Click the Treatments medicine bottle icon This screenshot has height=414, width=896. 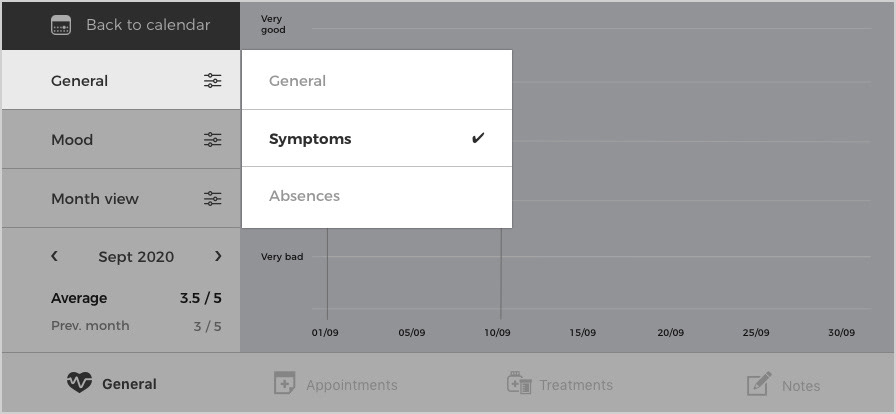[x=519, y=383]
